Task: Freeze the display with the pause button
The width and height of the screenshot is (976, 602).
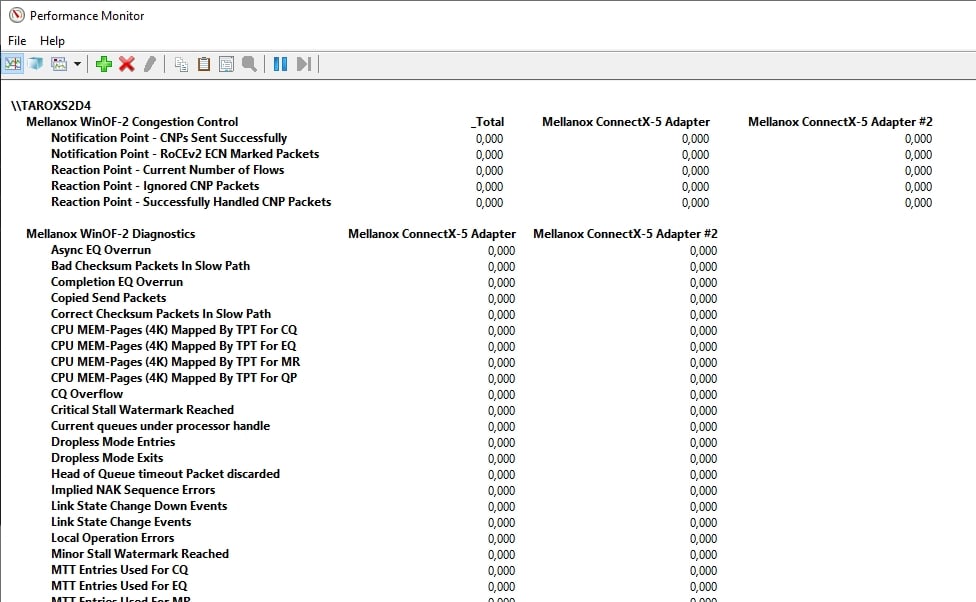Action: 280,64
